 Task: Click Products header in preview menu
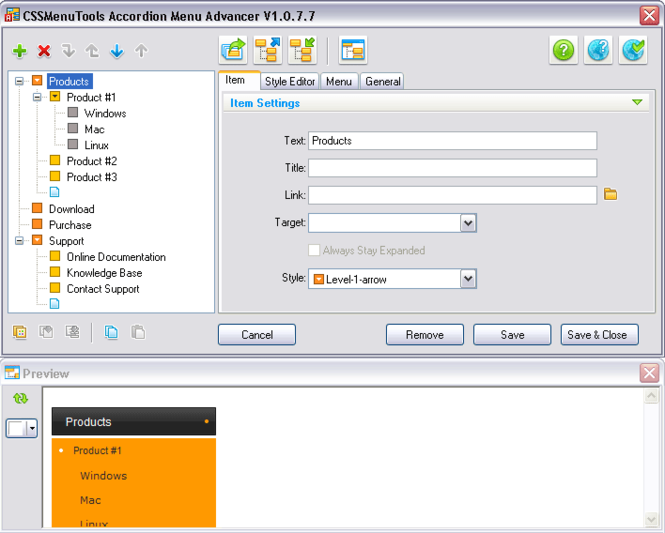pyautogui.click(x=134, y=421)
